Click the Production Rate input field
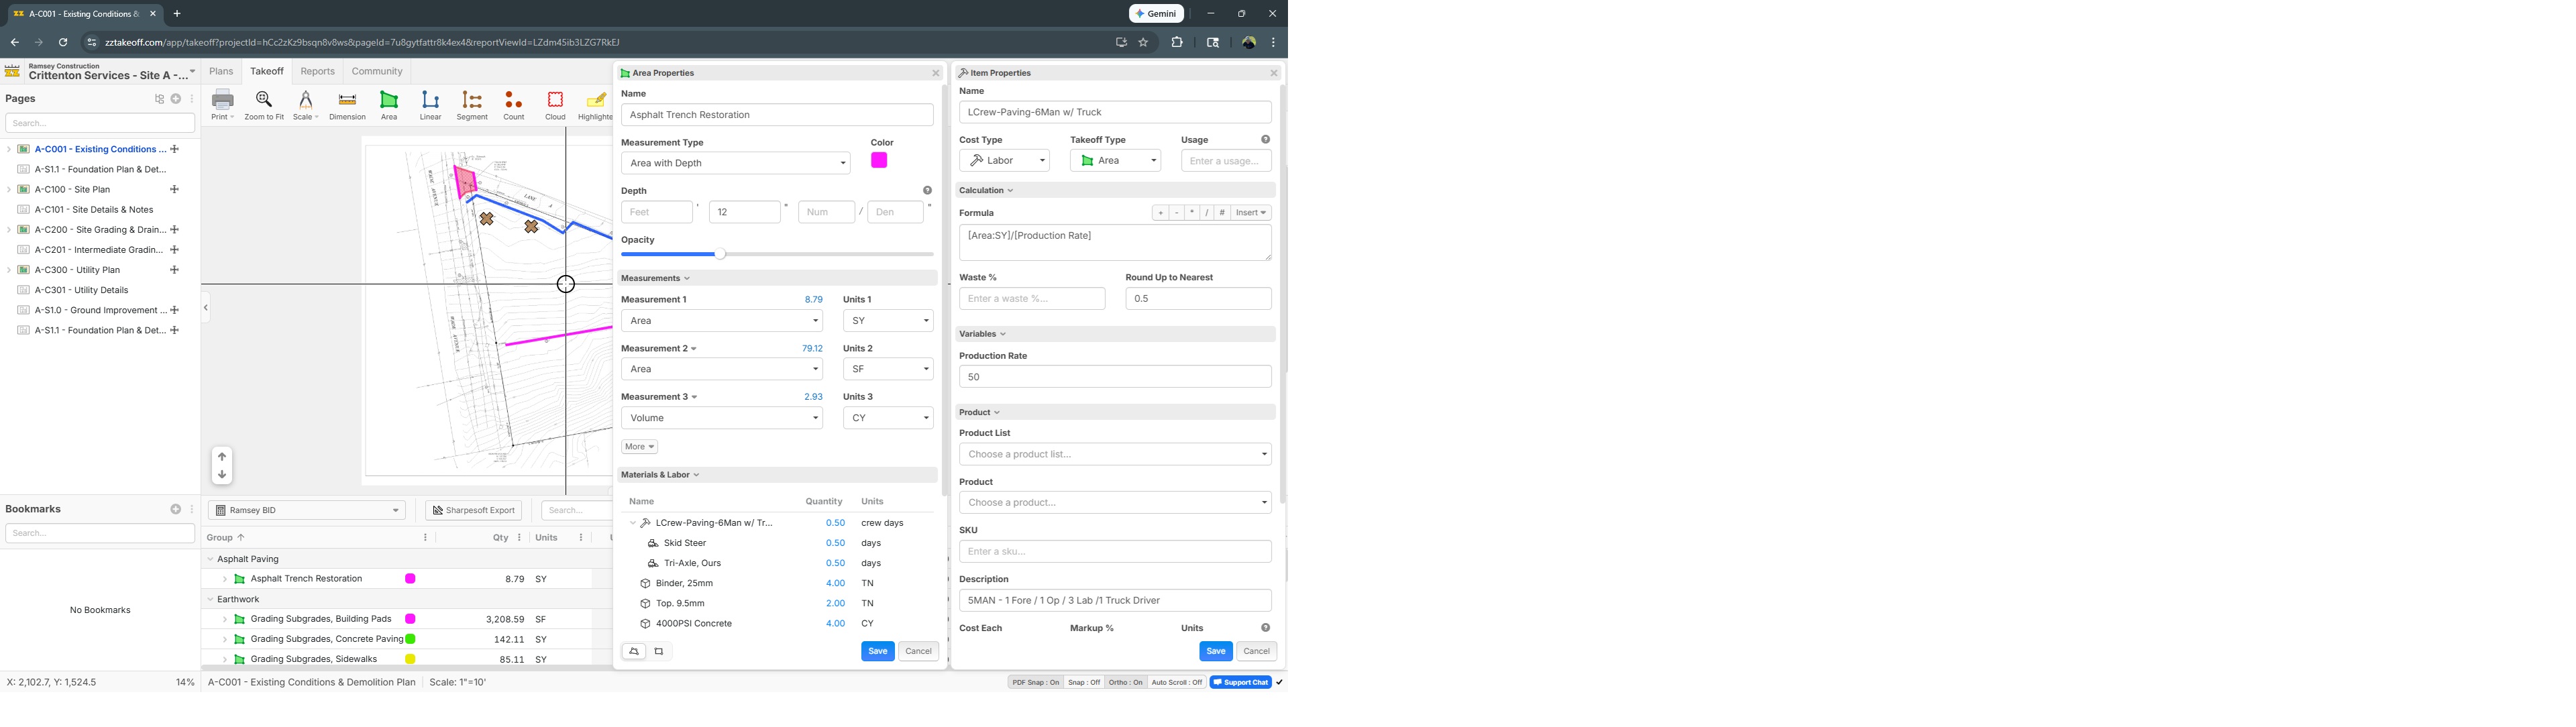The image size is (2576, 727). pyautogui.click(x=1114, y=377)
